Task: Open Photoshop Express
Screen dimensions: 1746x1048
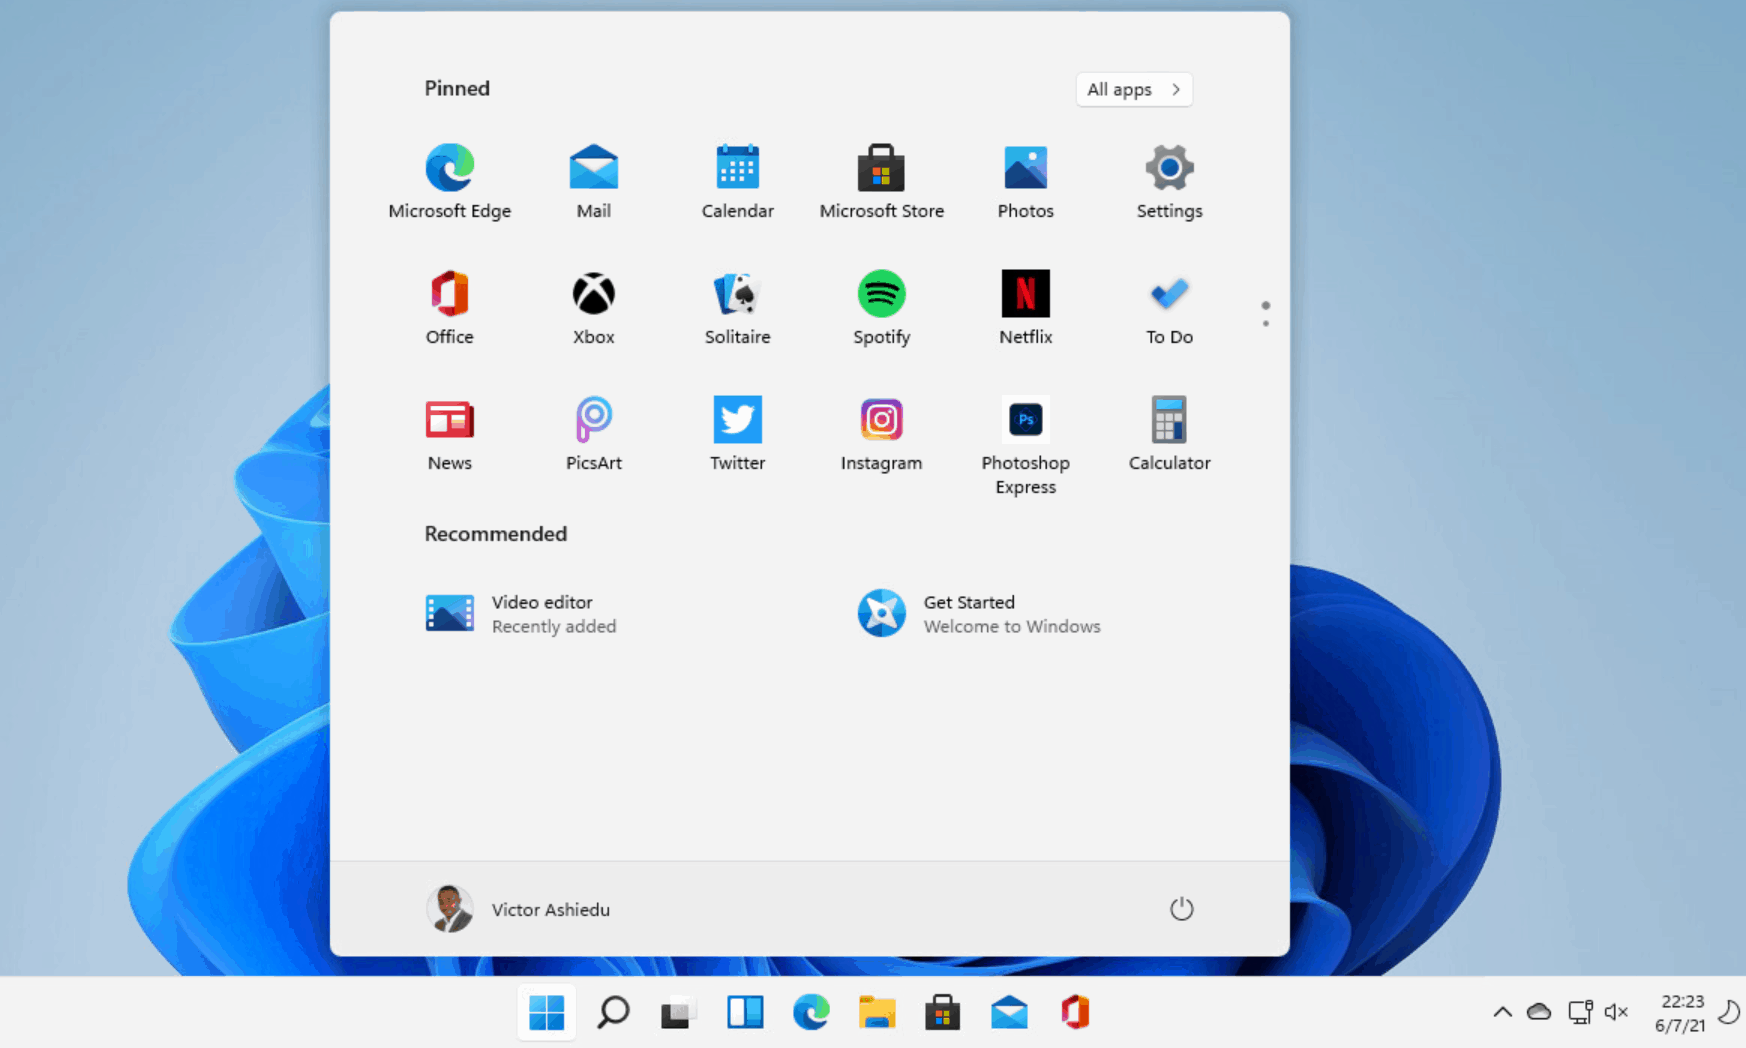Action: pos(1026,446)
